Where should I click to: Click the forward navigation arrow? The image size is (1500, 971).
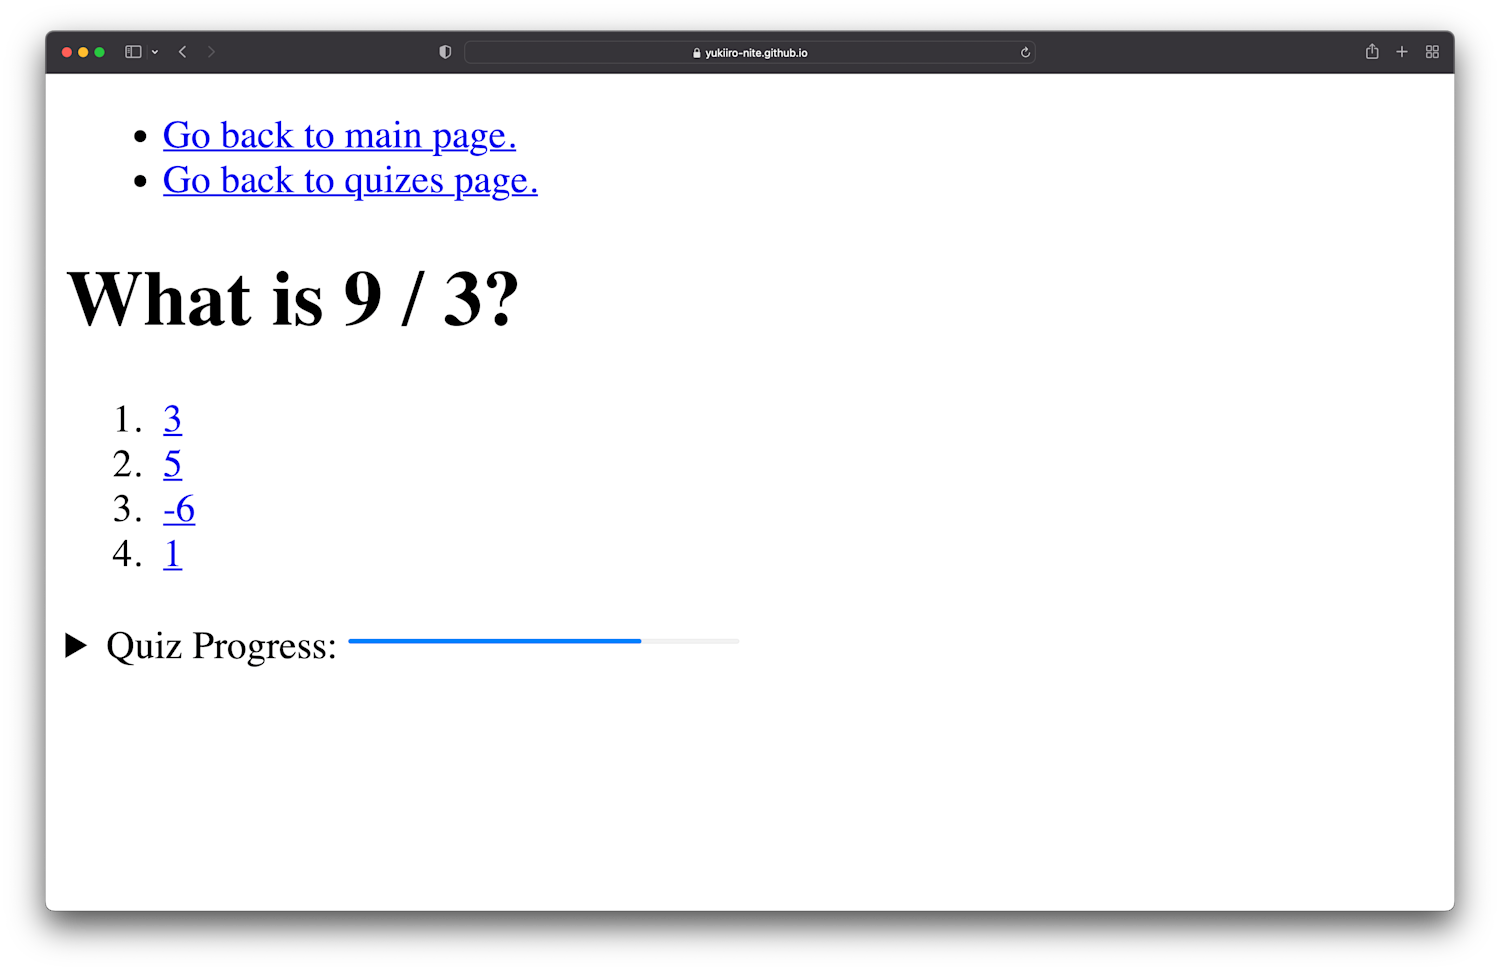point(212,51)
